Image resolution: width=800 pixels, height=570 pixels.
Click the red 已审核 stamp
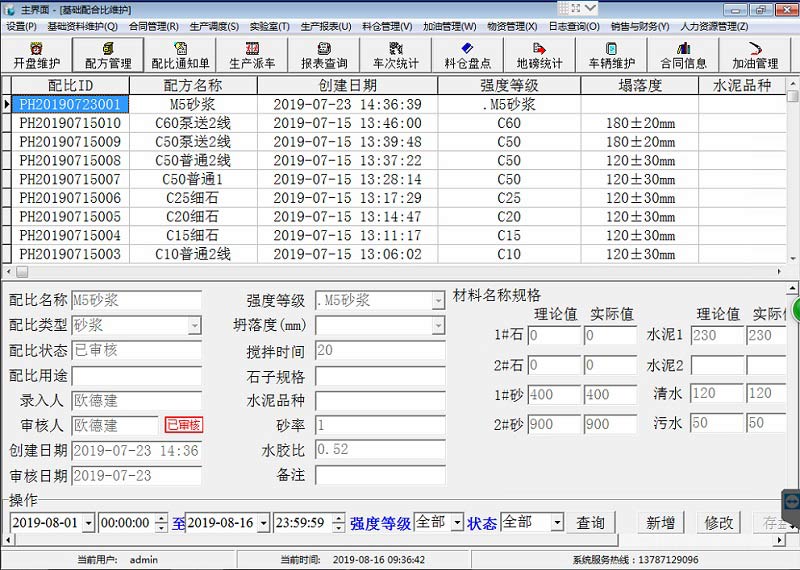pyautogui.click(x=184, y=425)
